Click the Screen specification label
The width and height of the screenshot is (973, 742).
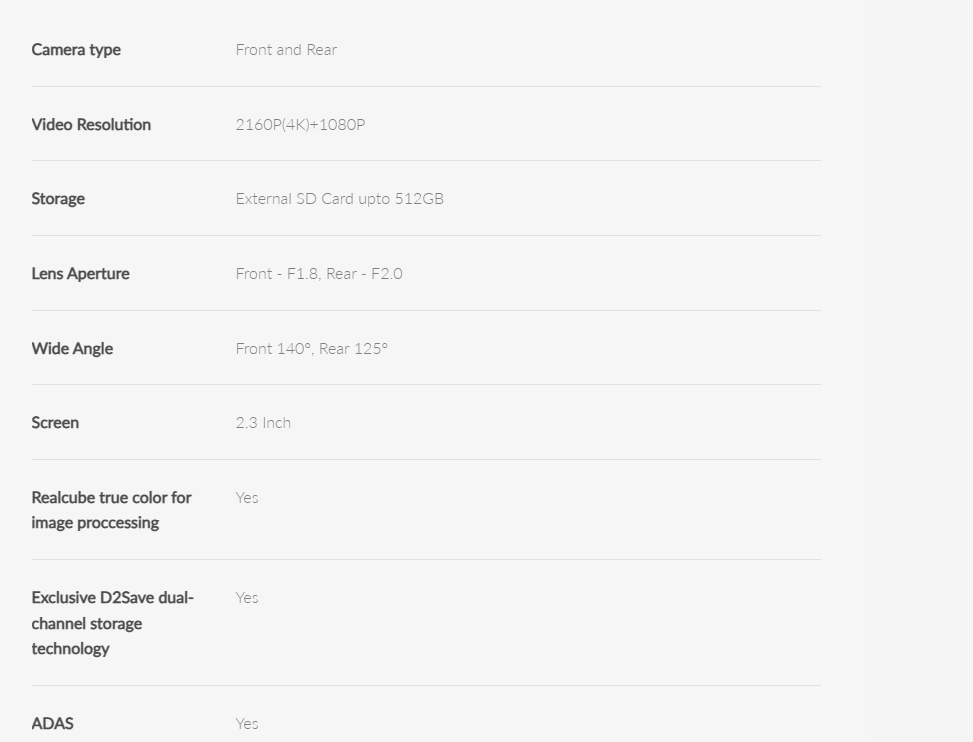point(55,422)
